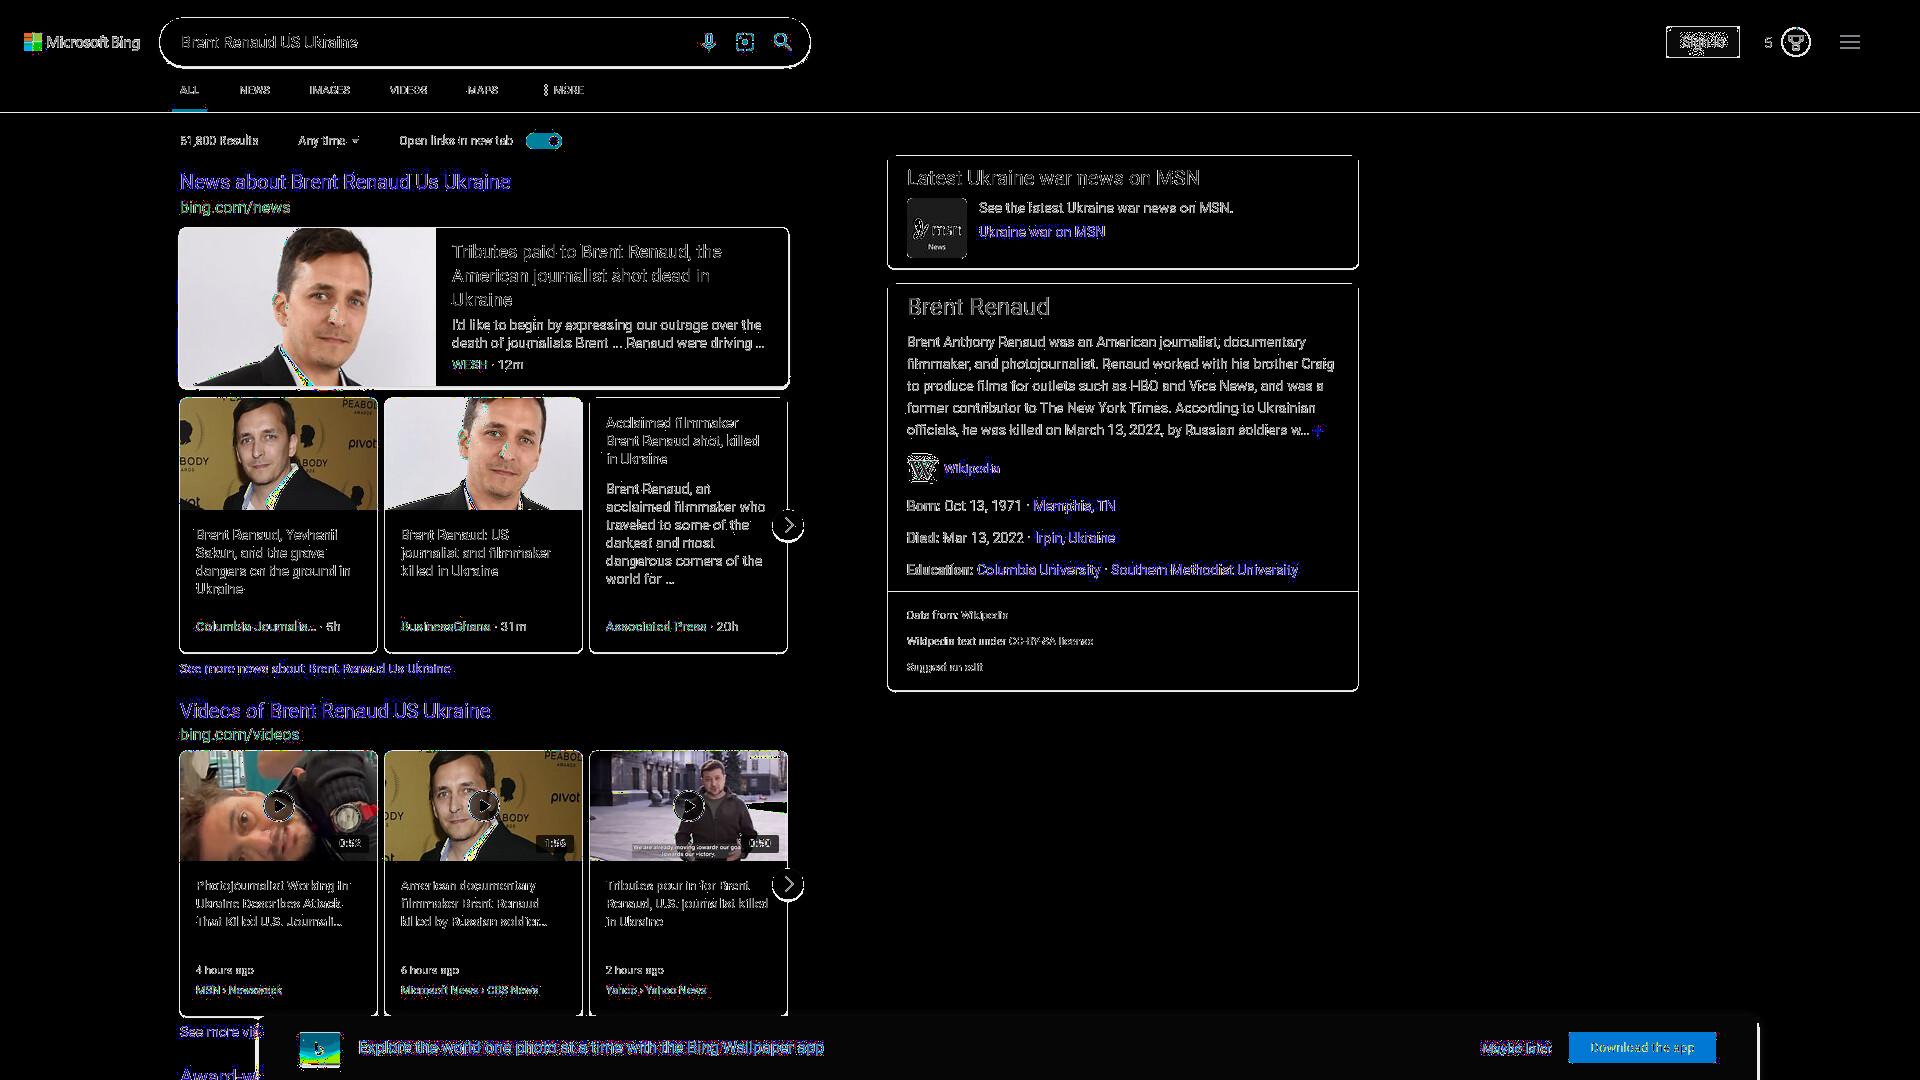Open the Any time filter dropdown
This screenshot has width=1920, height=1080.
pos(328,141)
